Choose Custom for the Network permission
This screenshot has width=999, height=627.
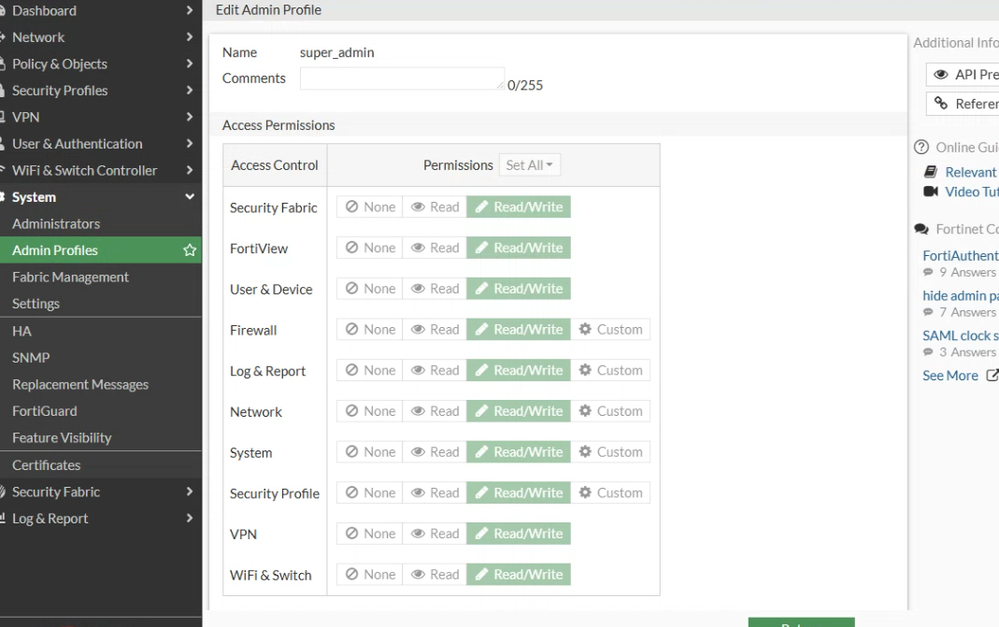610,411
